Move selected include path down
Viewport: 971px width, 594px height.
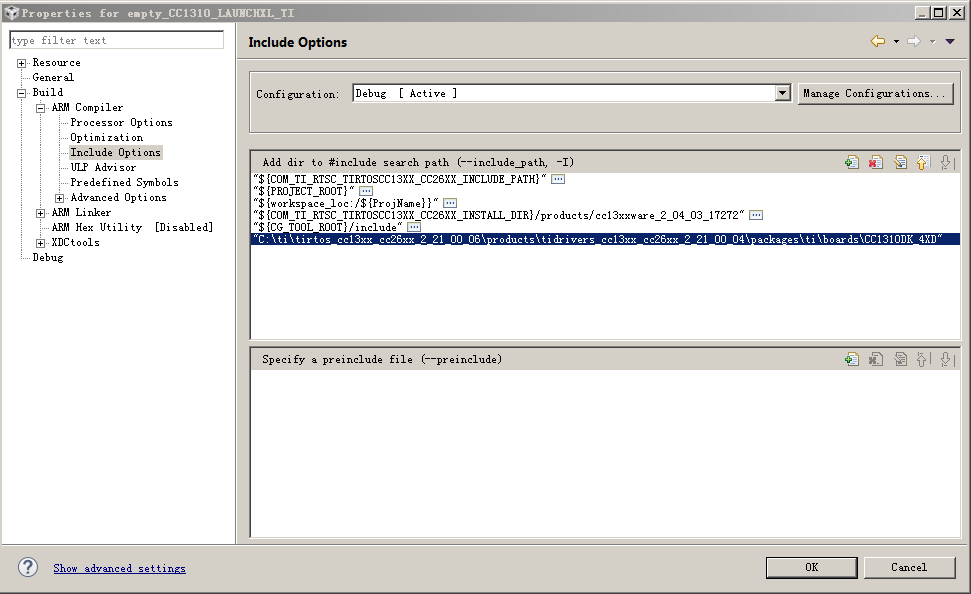(946, 162)
